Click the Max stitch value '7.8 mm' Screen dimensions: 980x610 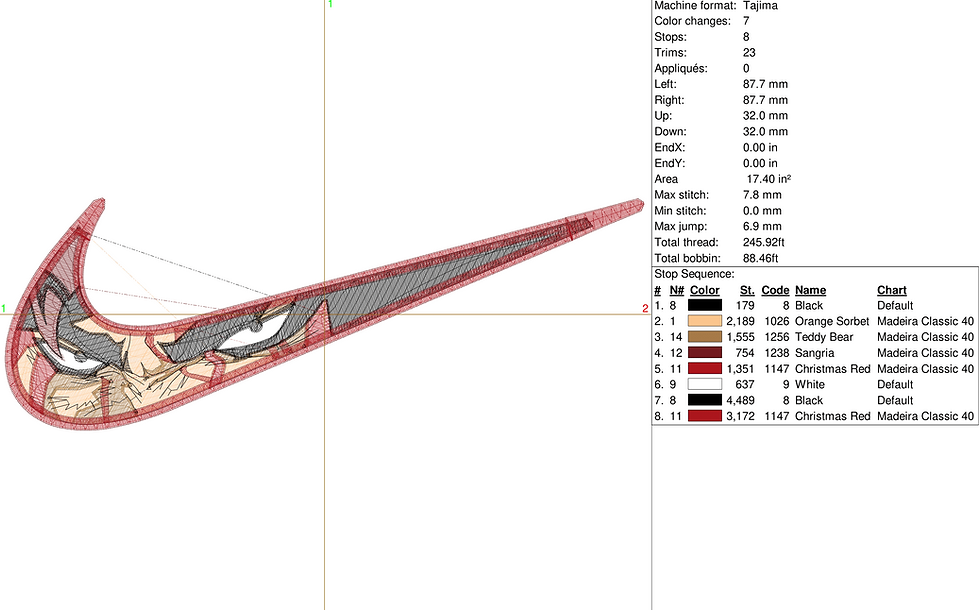click(762, 195)
